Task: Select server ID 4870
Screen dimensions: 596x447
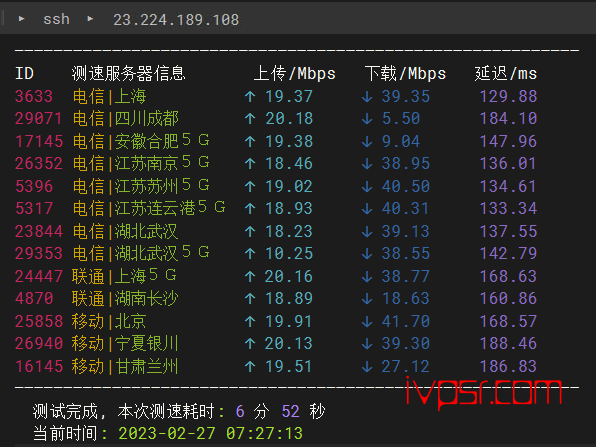Action: click(x=34, y=298)
